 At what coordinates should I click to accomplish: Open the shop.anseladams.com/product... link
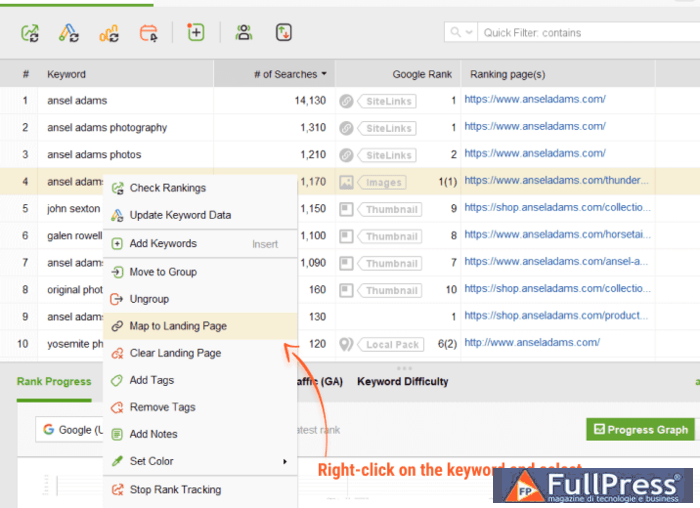point(556,316)
